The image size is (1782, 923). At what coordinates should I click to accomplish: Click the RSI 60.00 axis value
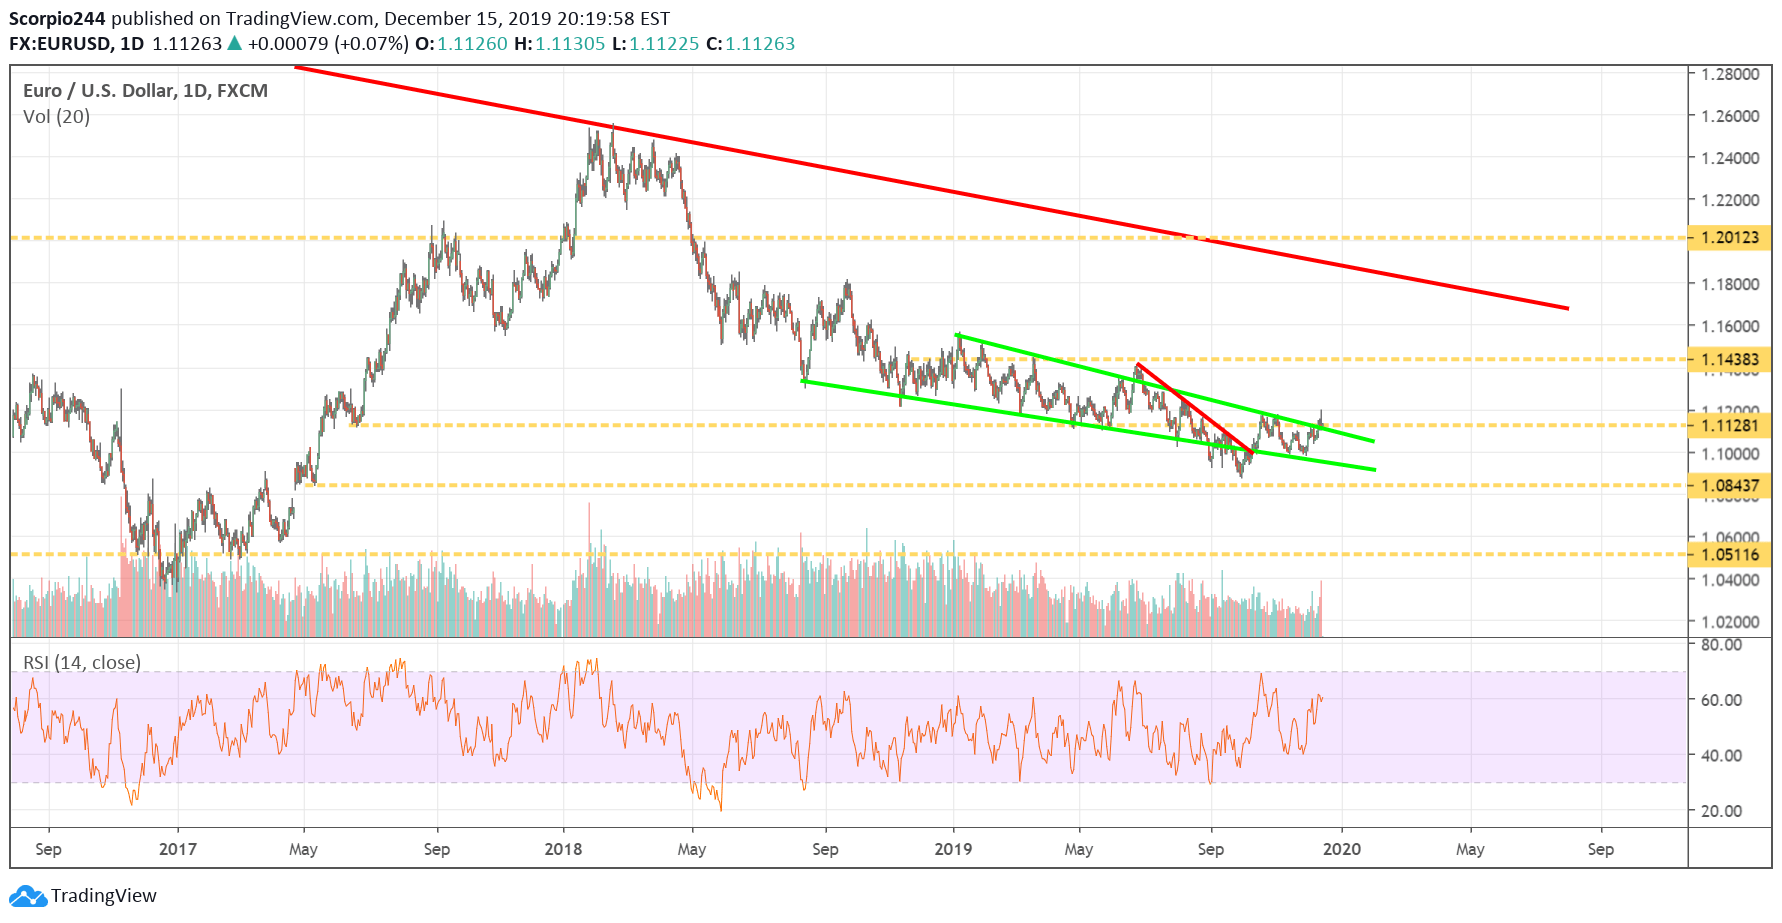(x=1722, y=700)
